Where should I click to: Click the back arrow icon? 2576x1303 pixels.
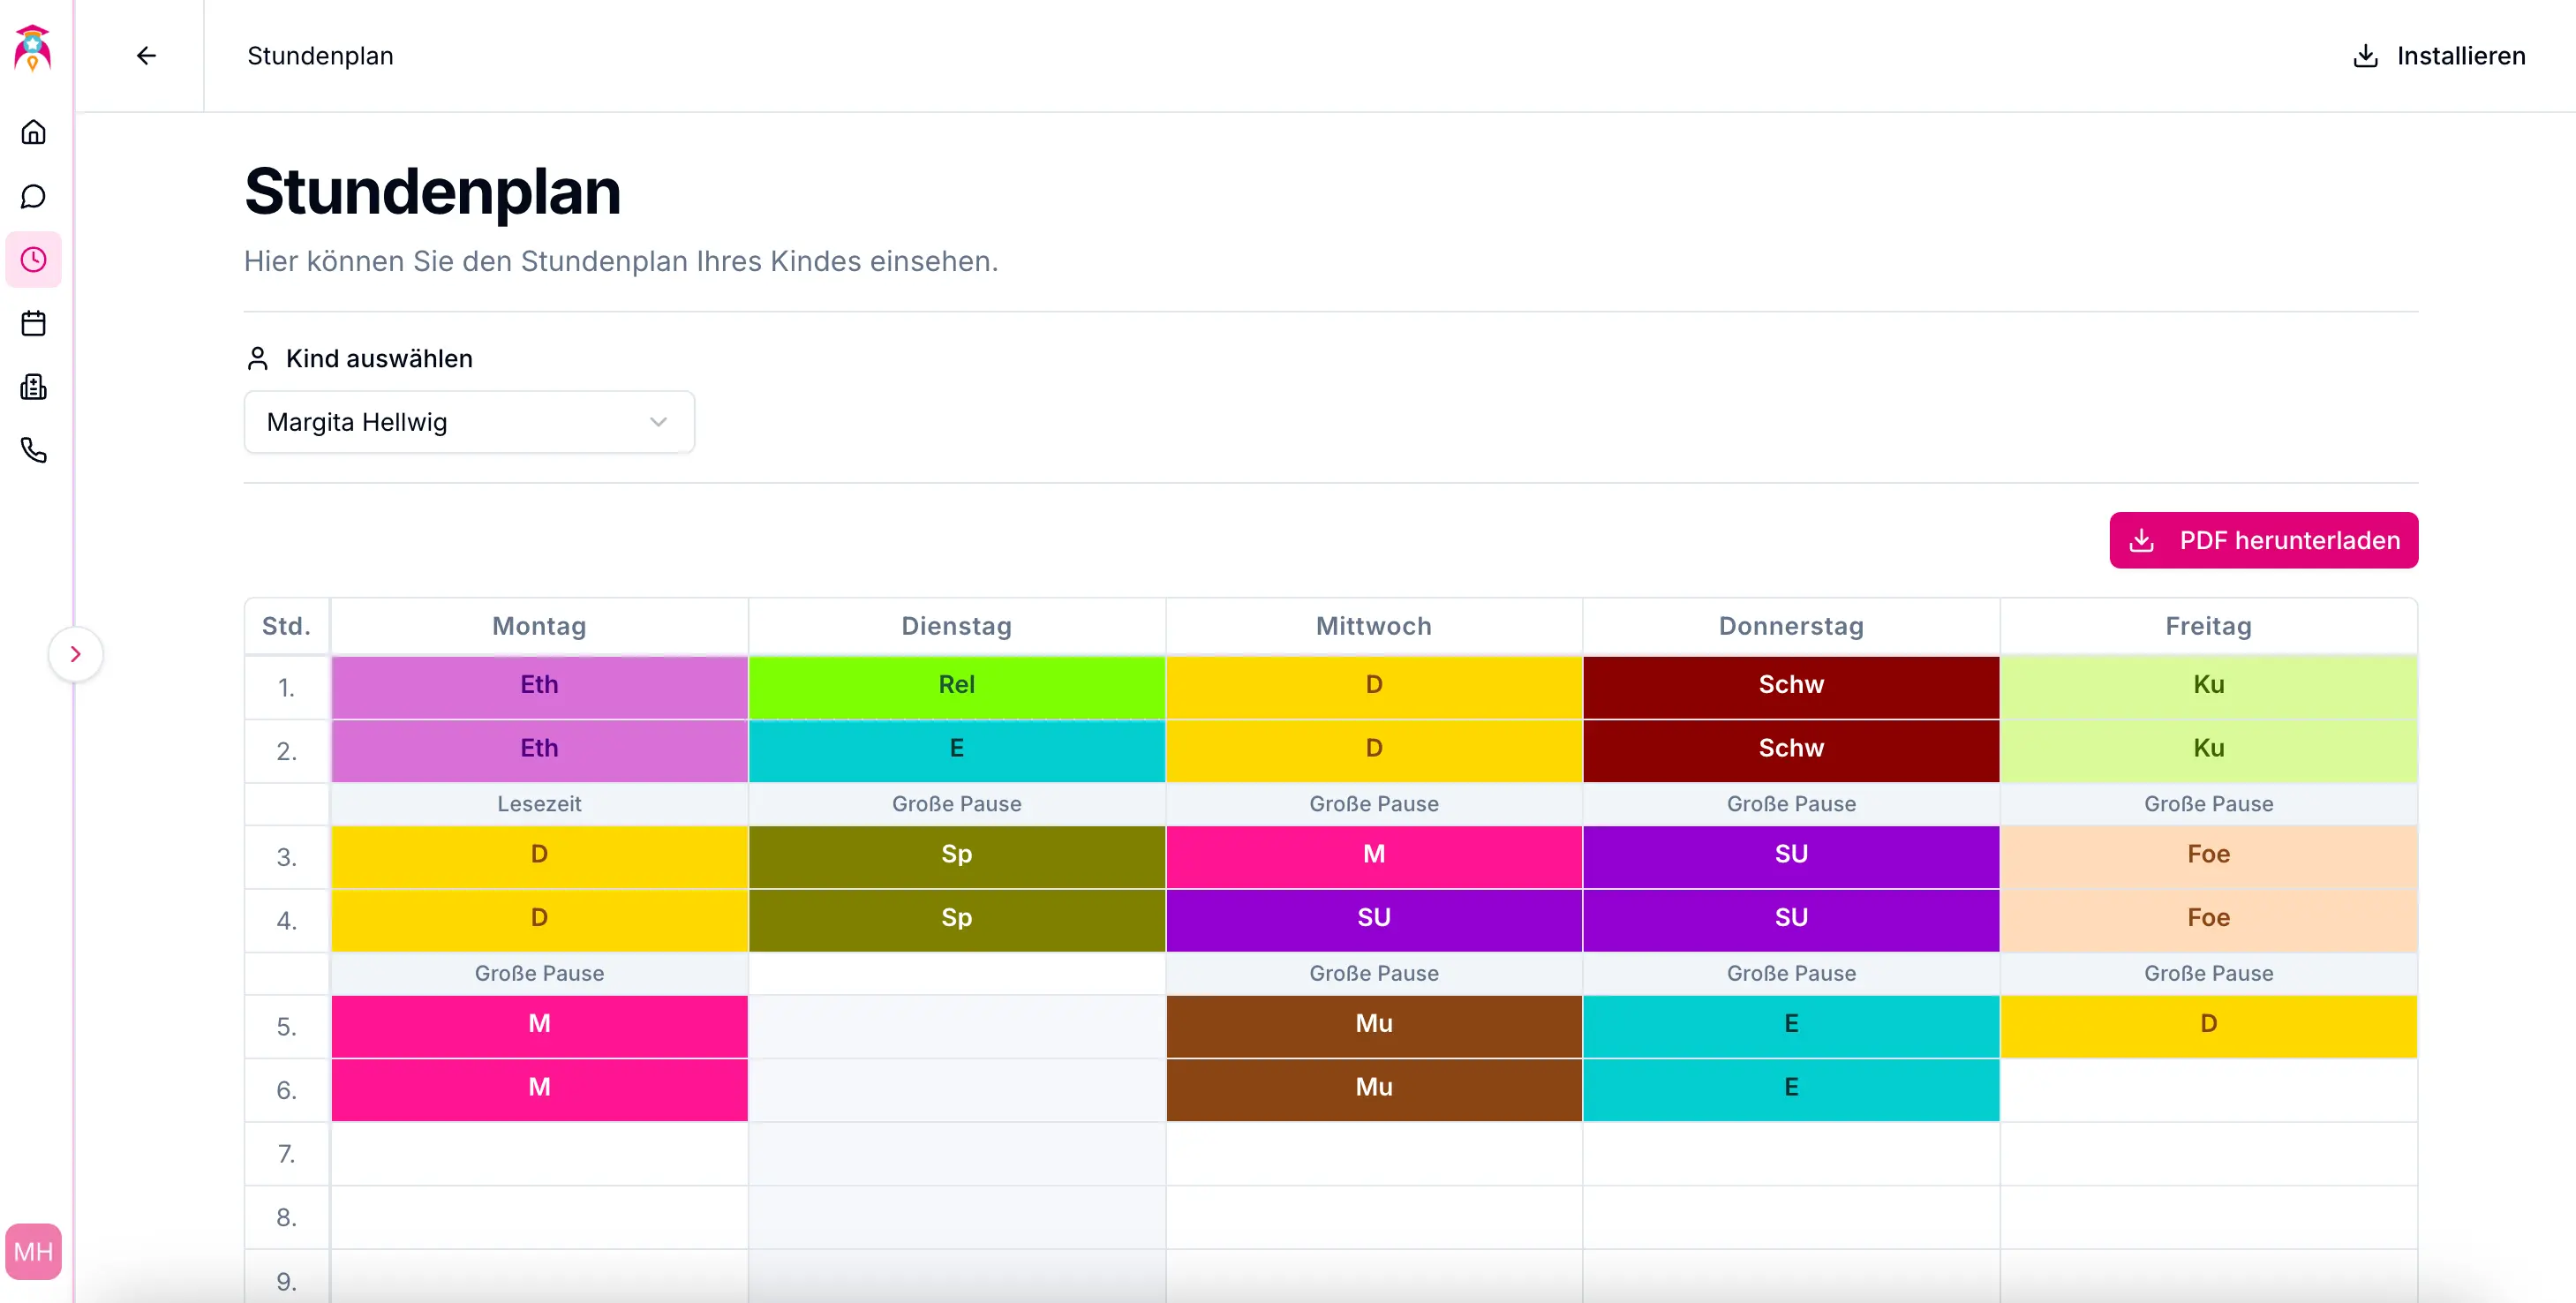point(146,56)
